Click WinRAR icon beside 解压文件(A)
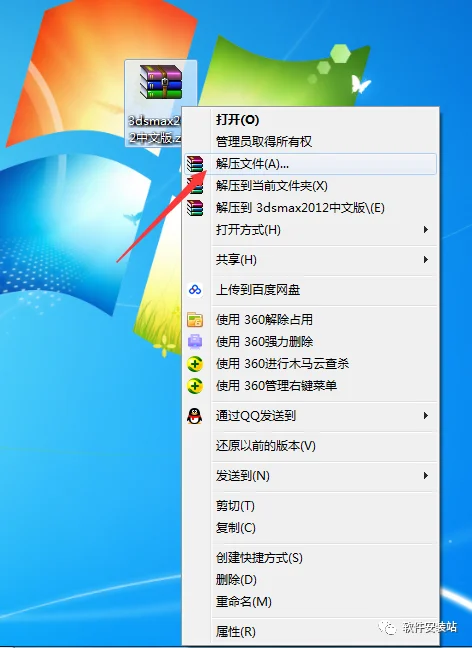Image resolution: width=472 pixels, height=648 pixels. 195,164
